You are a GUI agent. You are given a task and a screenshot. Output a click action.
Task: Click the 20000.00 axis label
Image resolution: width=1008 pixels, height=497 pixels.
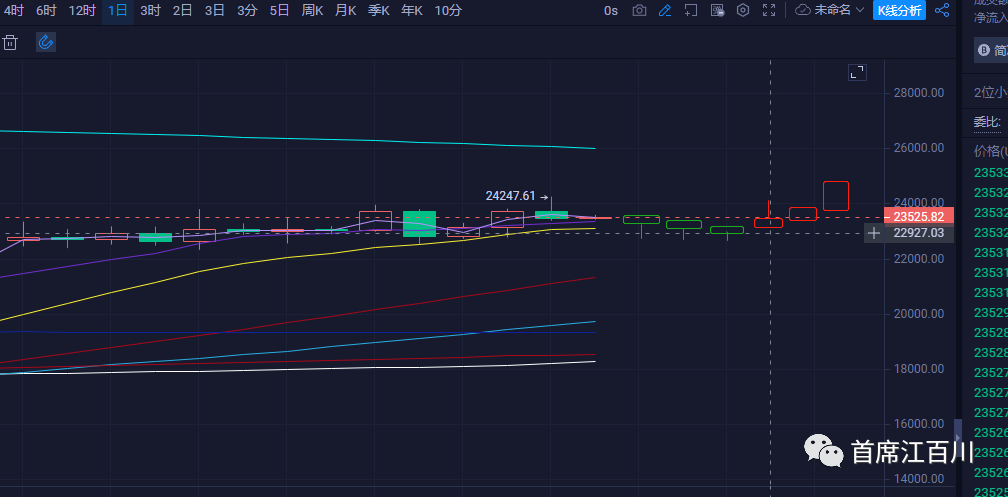pos(919,314)
